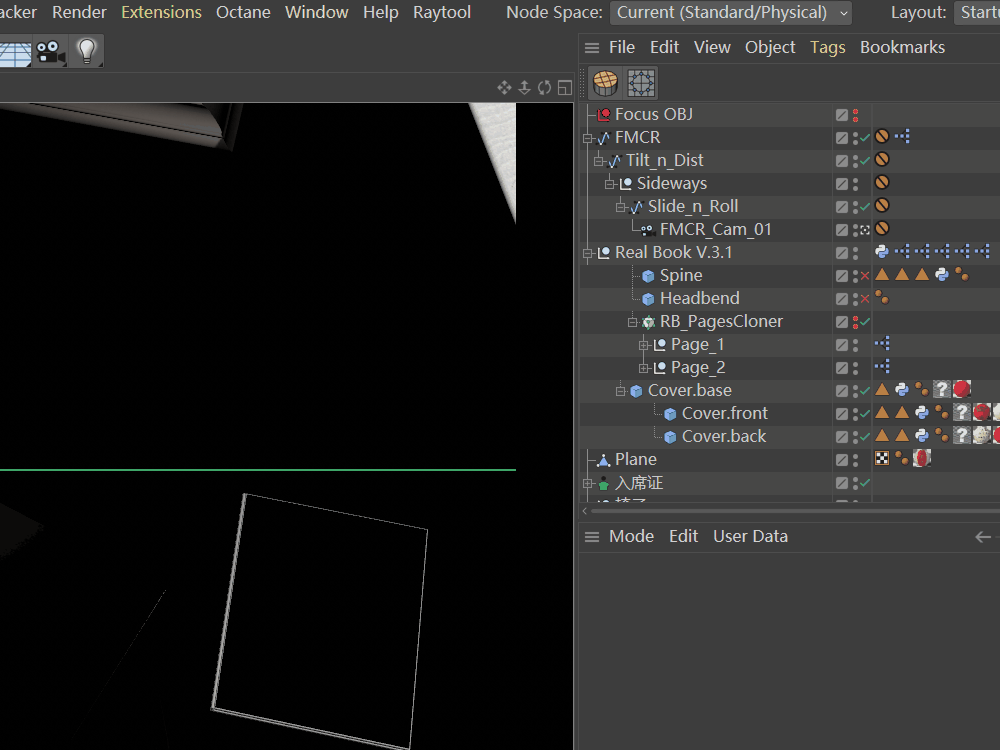Click the viewport pan/move camera icon

point(504,88)
